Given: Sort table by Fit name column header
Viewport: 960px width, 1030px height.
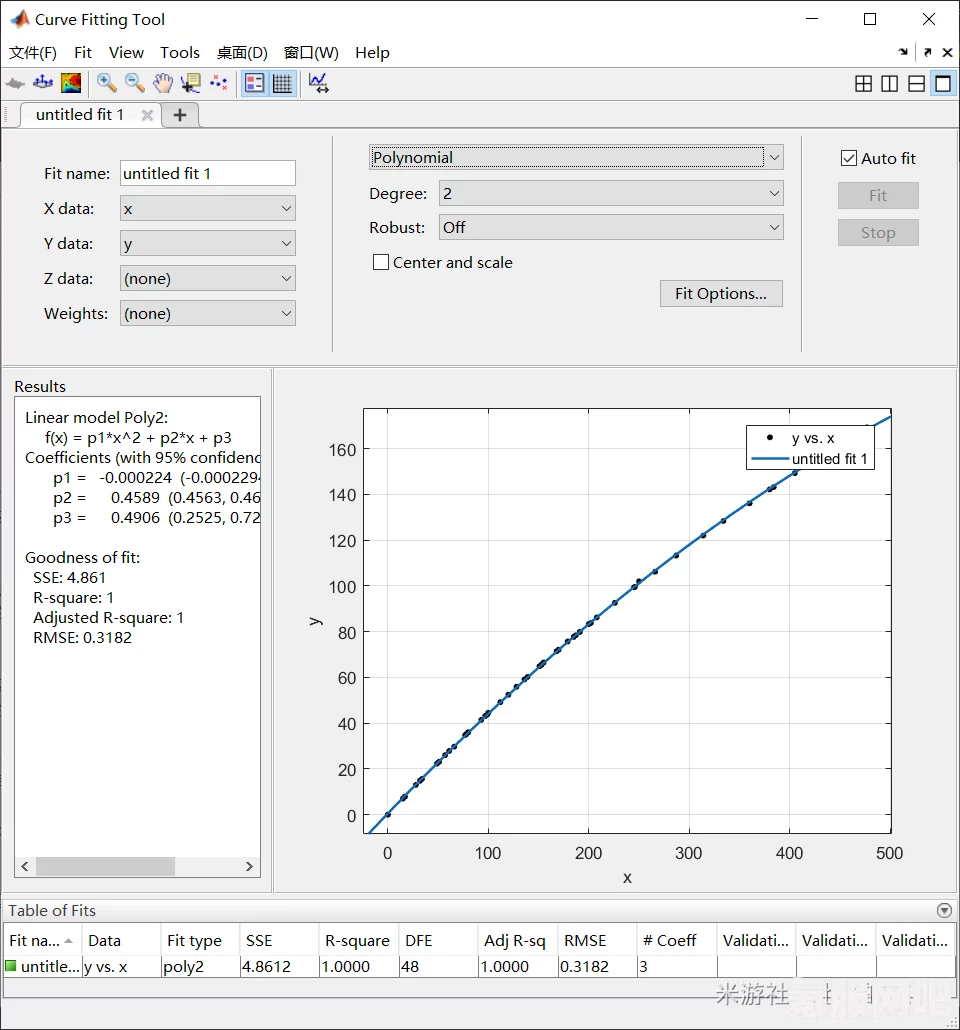Looking at the screenshot, I should 42,941.
